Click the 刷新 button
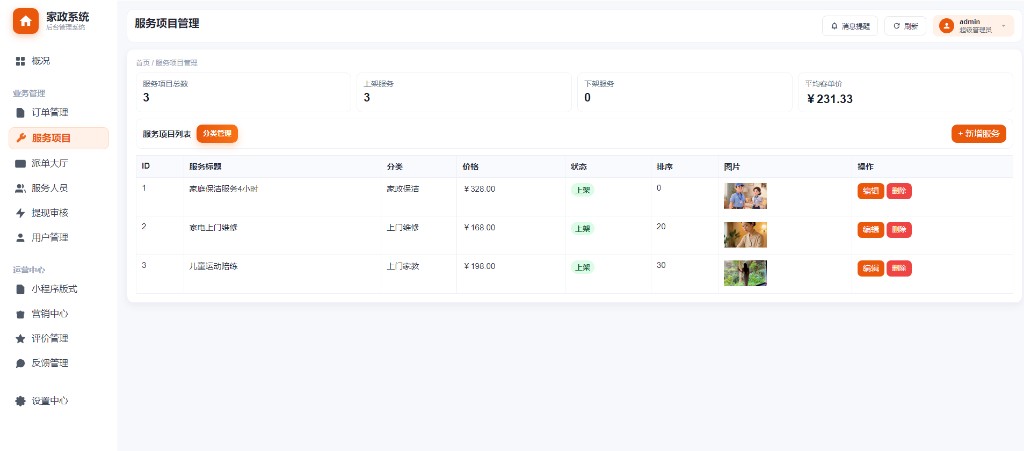 coord(905,26)
